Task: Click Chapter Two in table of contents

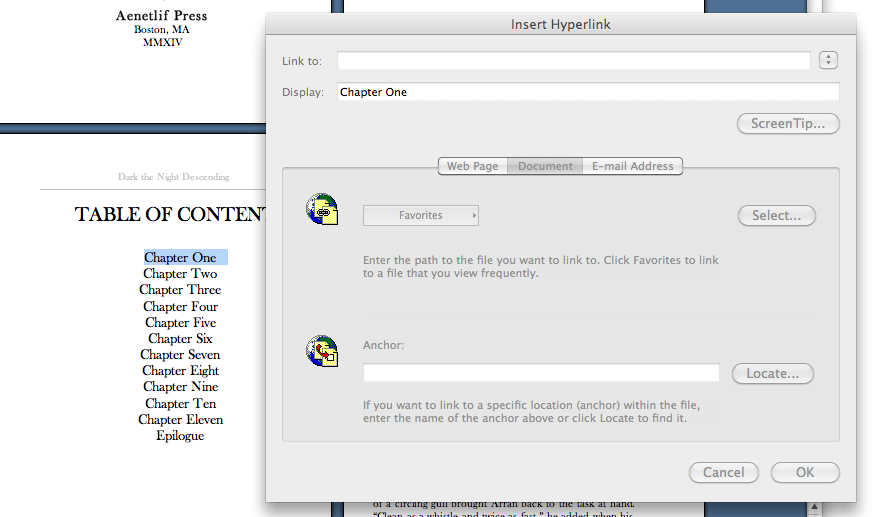Action: pyautogui.click(x=180, y=274)
